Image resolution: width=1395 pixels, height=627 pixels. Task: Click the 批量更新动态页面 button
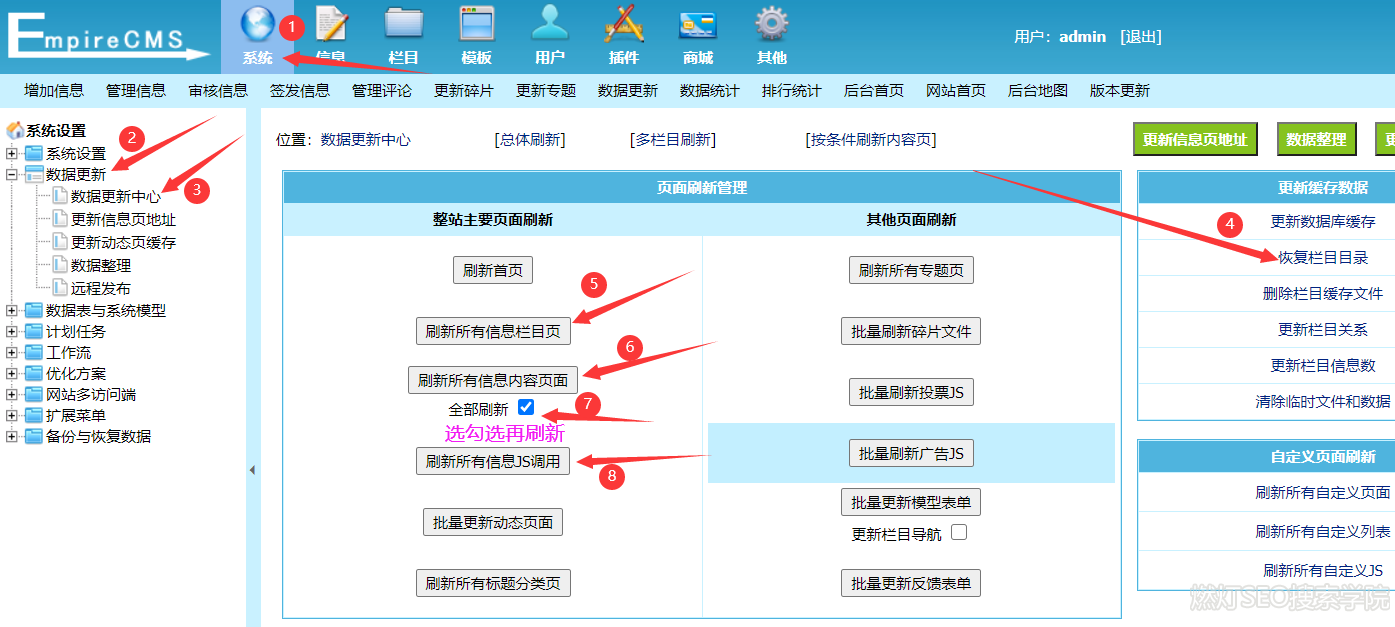(x=493, y=522)
